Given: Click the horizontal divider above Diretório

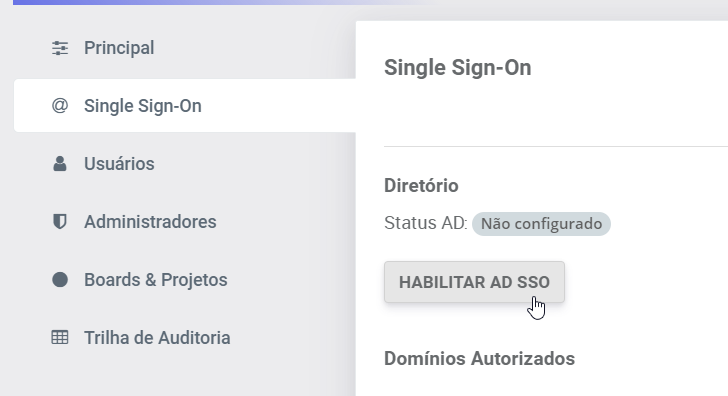Looking at the screenshot, I should (x=556, y=146).
